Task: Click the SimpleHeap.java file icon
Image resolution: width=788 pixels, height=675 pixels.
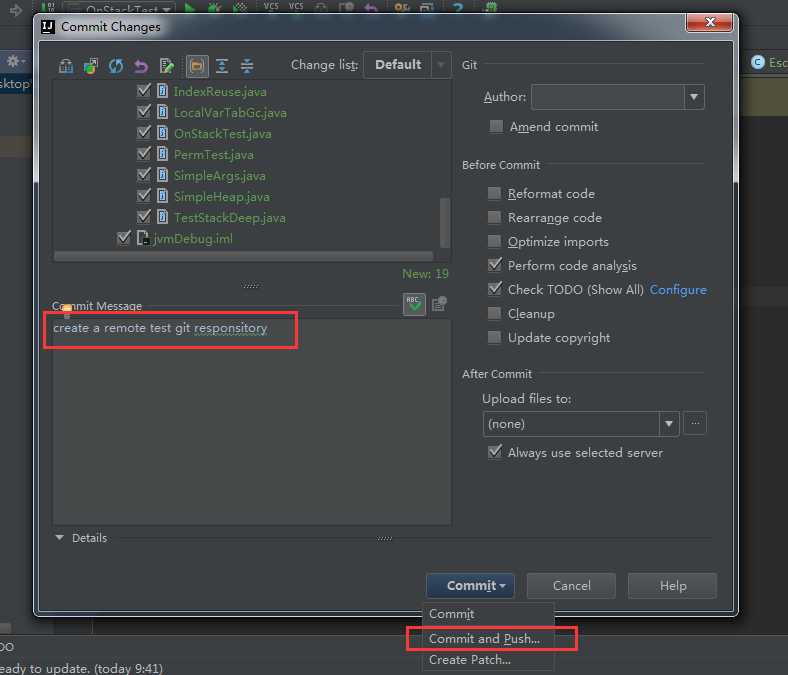Action: click(162, 196)
